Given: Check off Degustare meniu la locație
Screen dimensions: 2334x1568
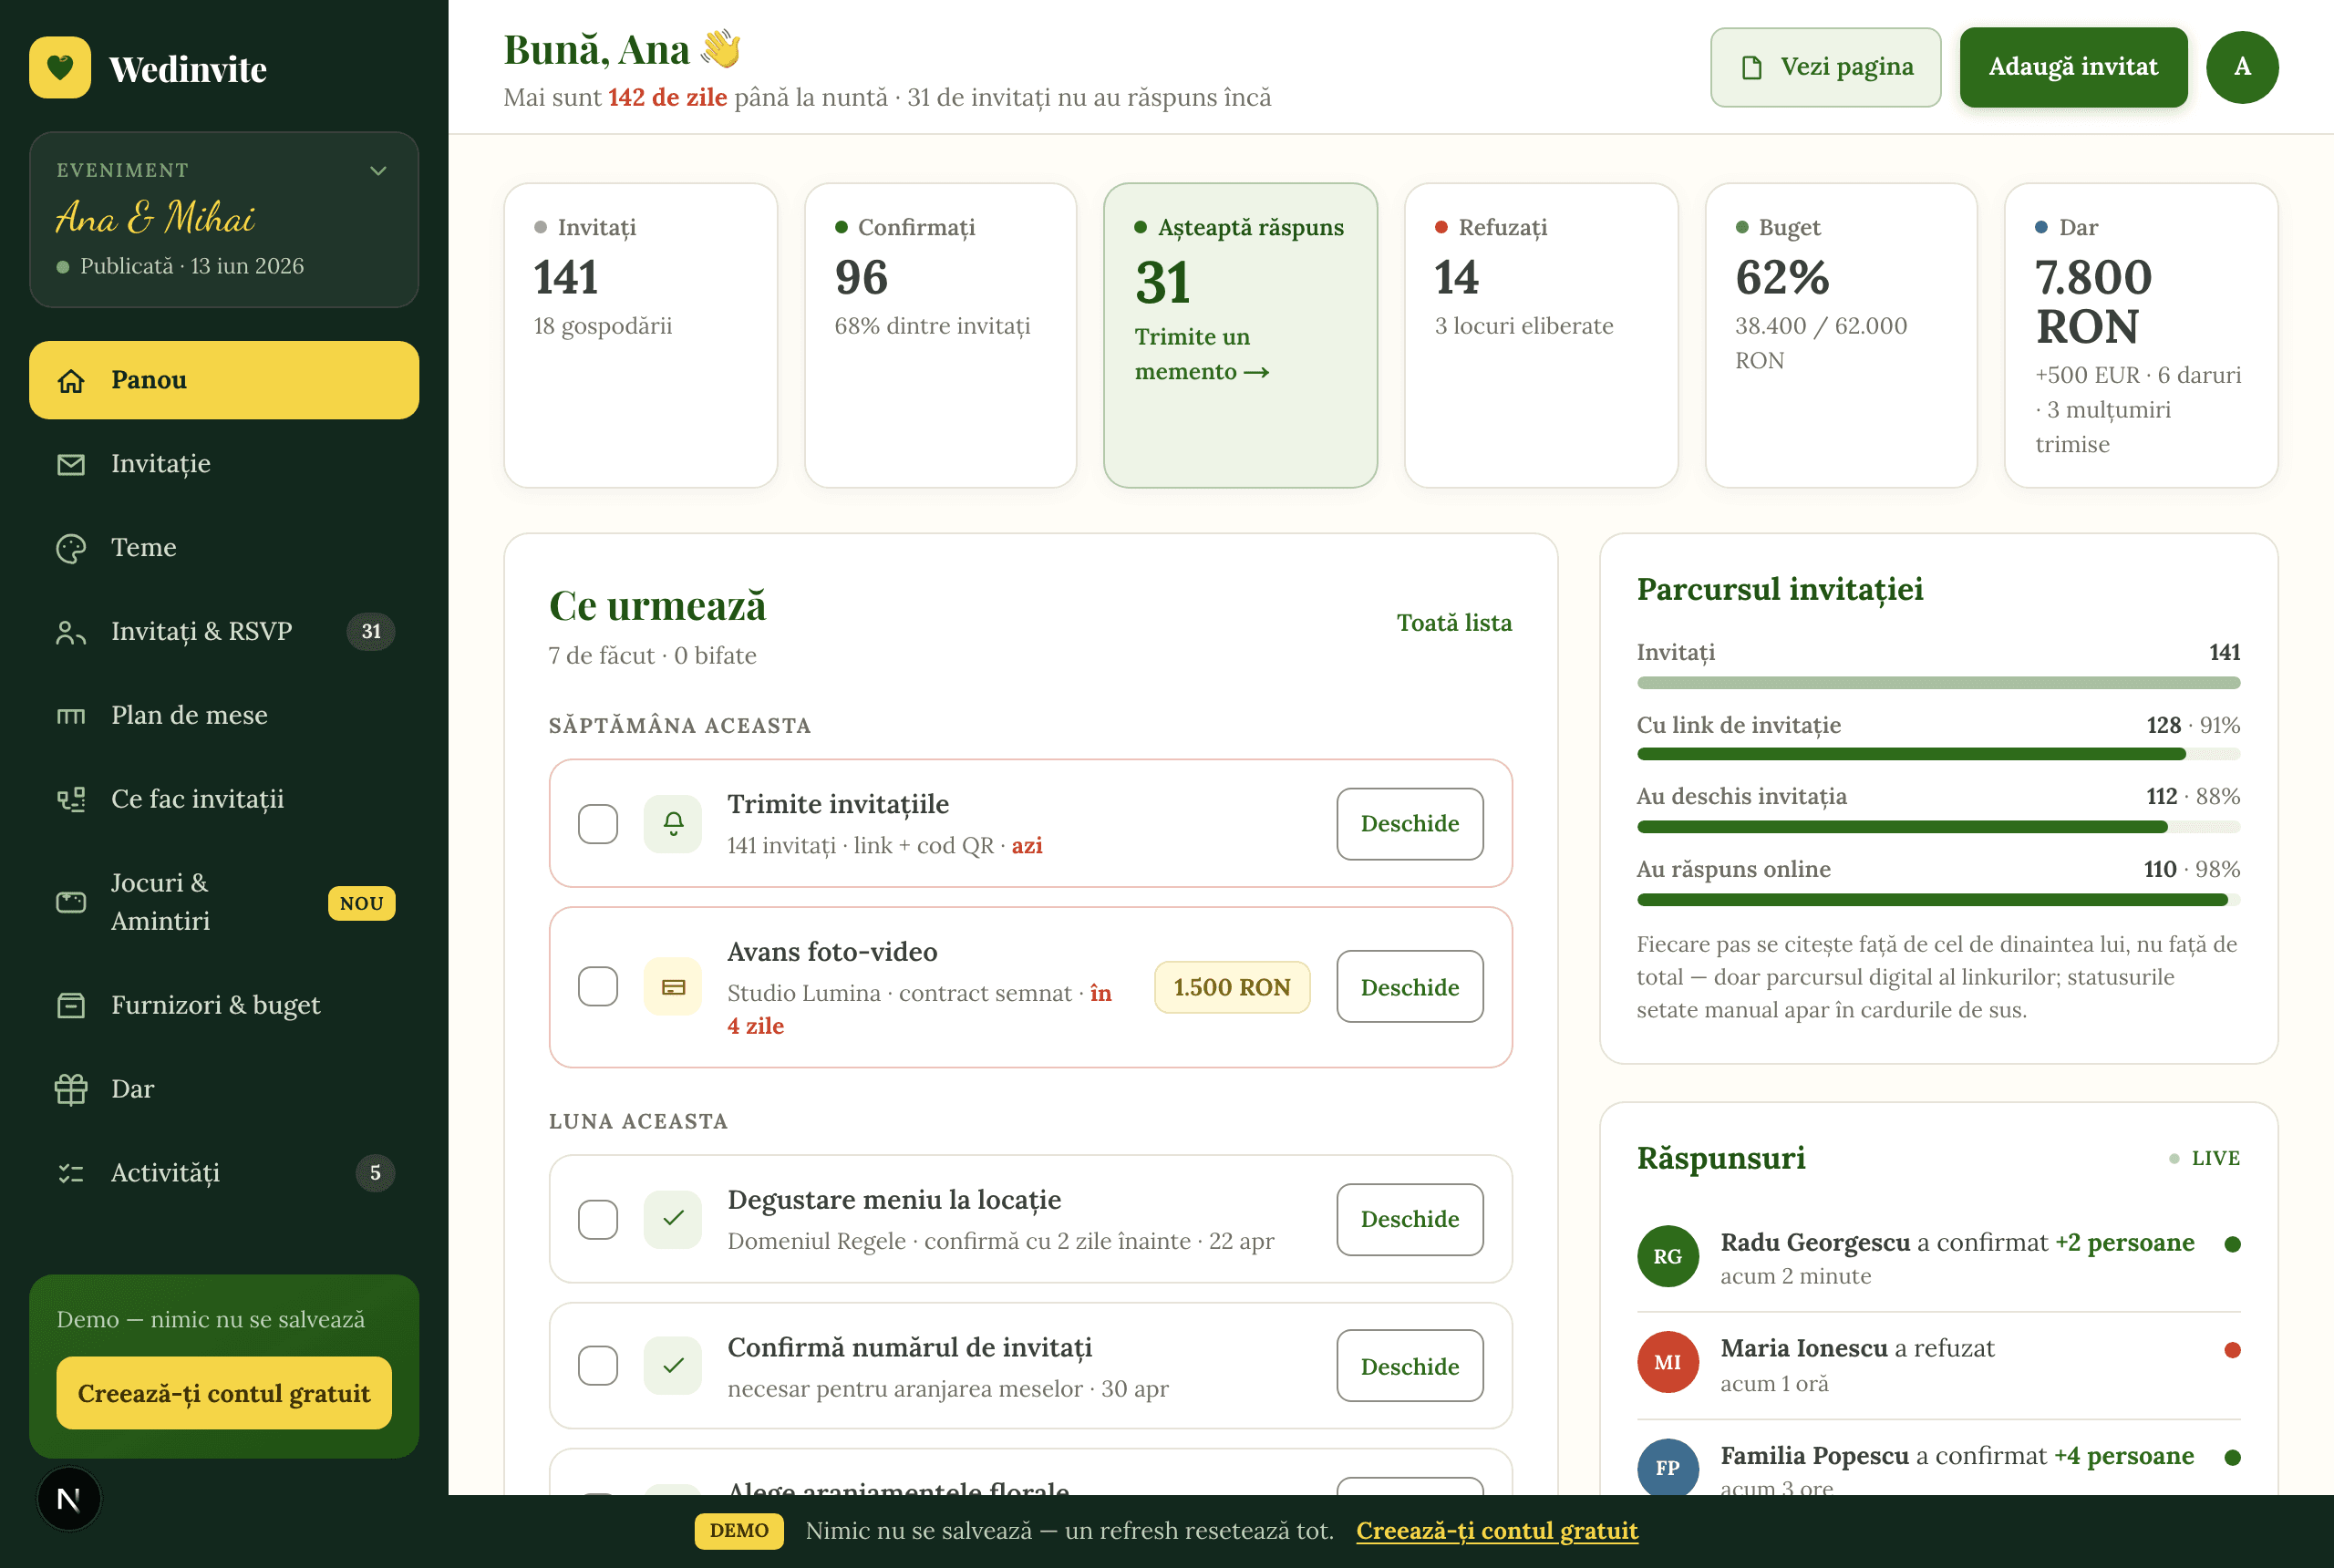Looking at the screenshot, I should click(x=598, y=1219).
